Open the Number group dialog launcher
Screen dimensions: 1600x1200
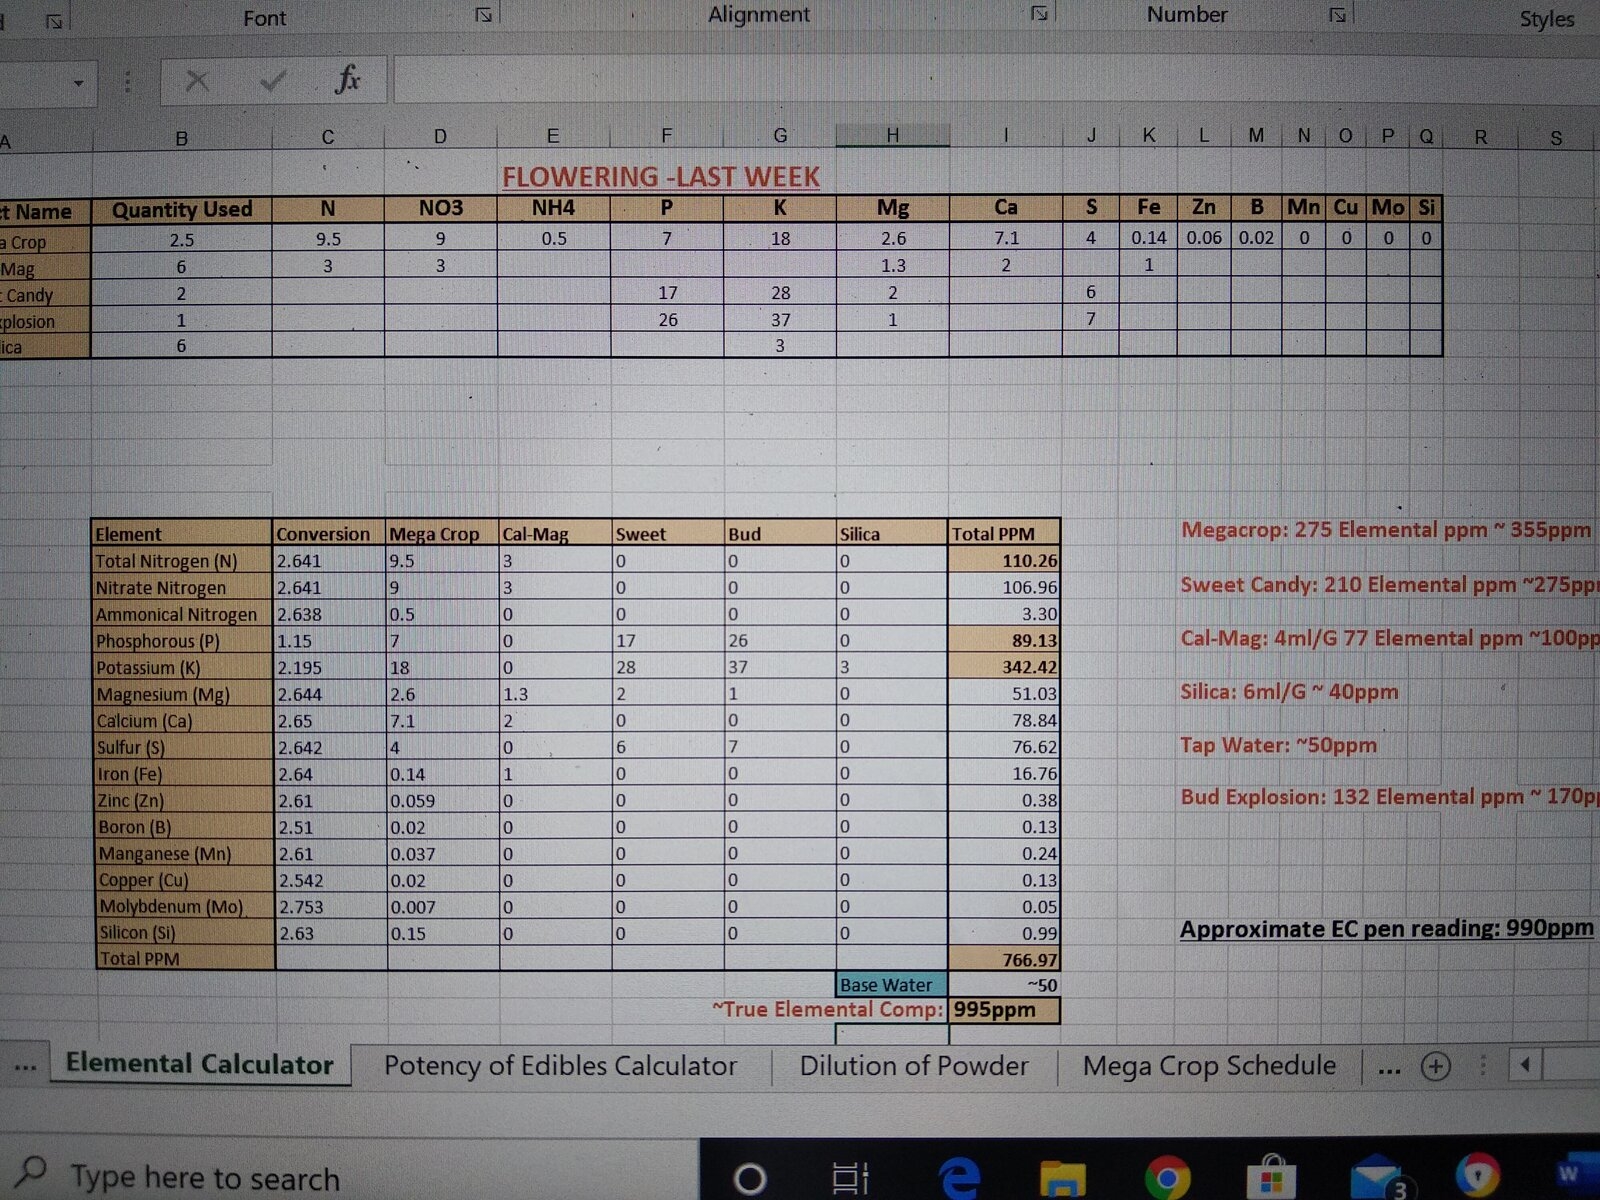(1337, 15)
